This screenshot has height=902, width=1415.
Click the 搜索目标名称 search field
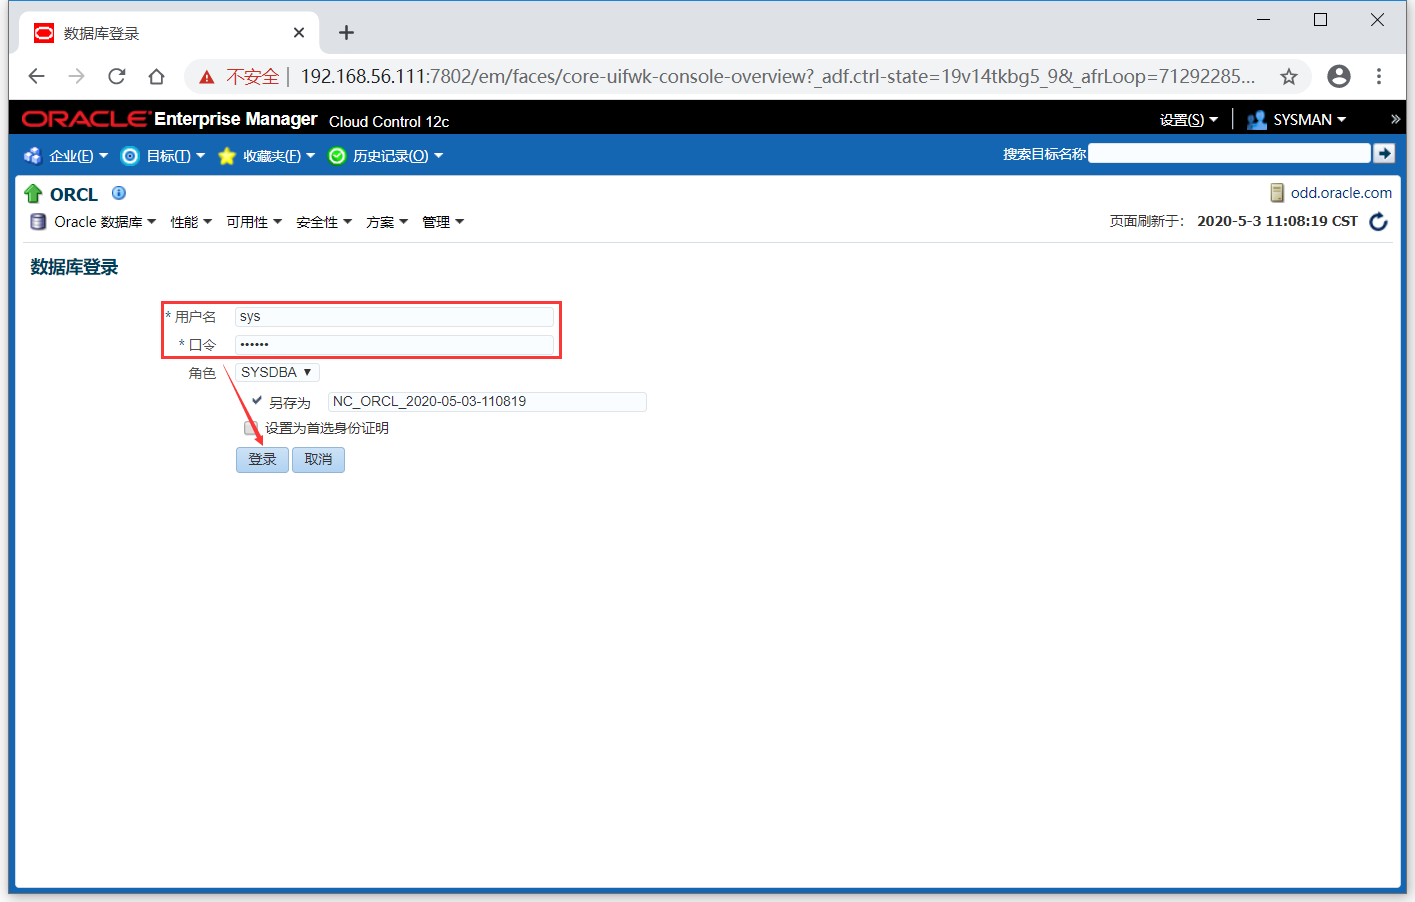[x=1229, y=153]
